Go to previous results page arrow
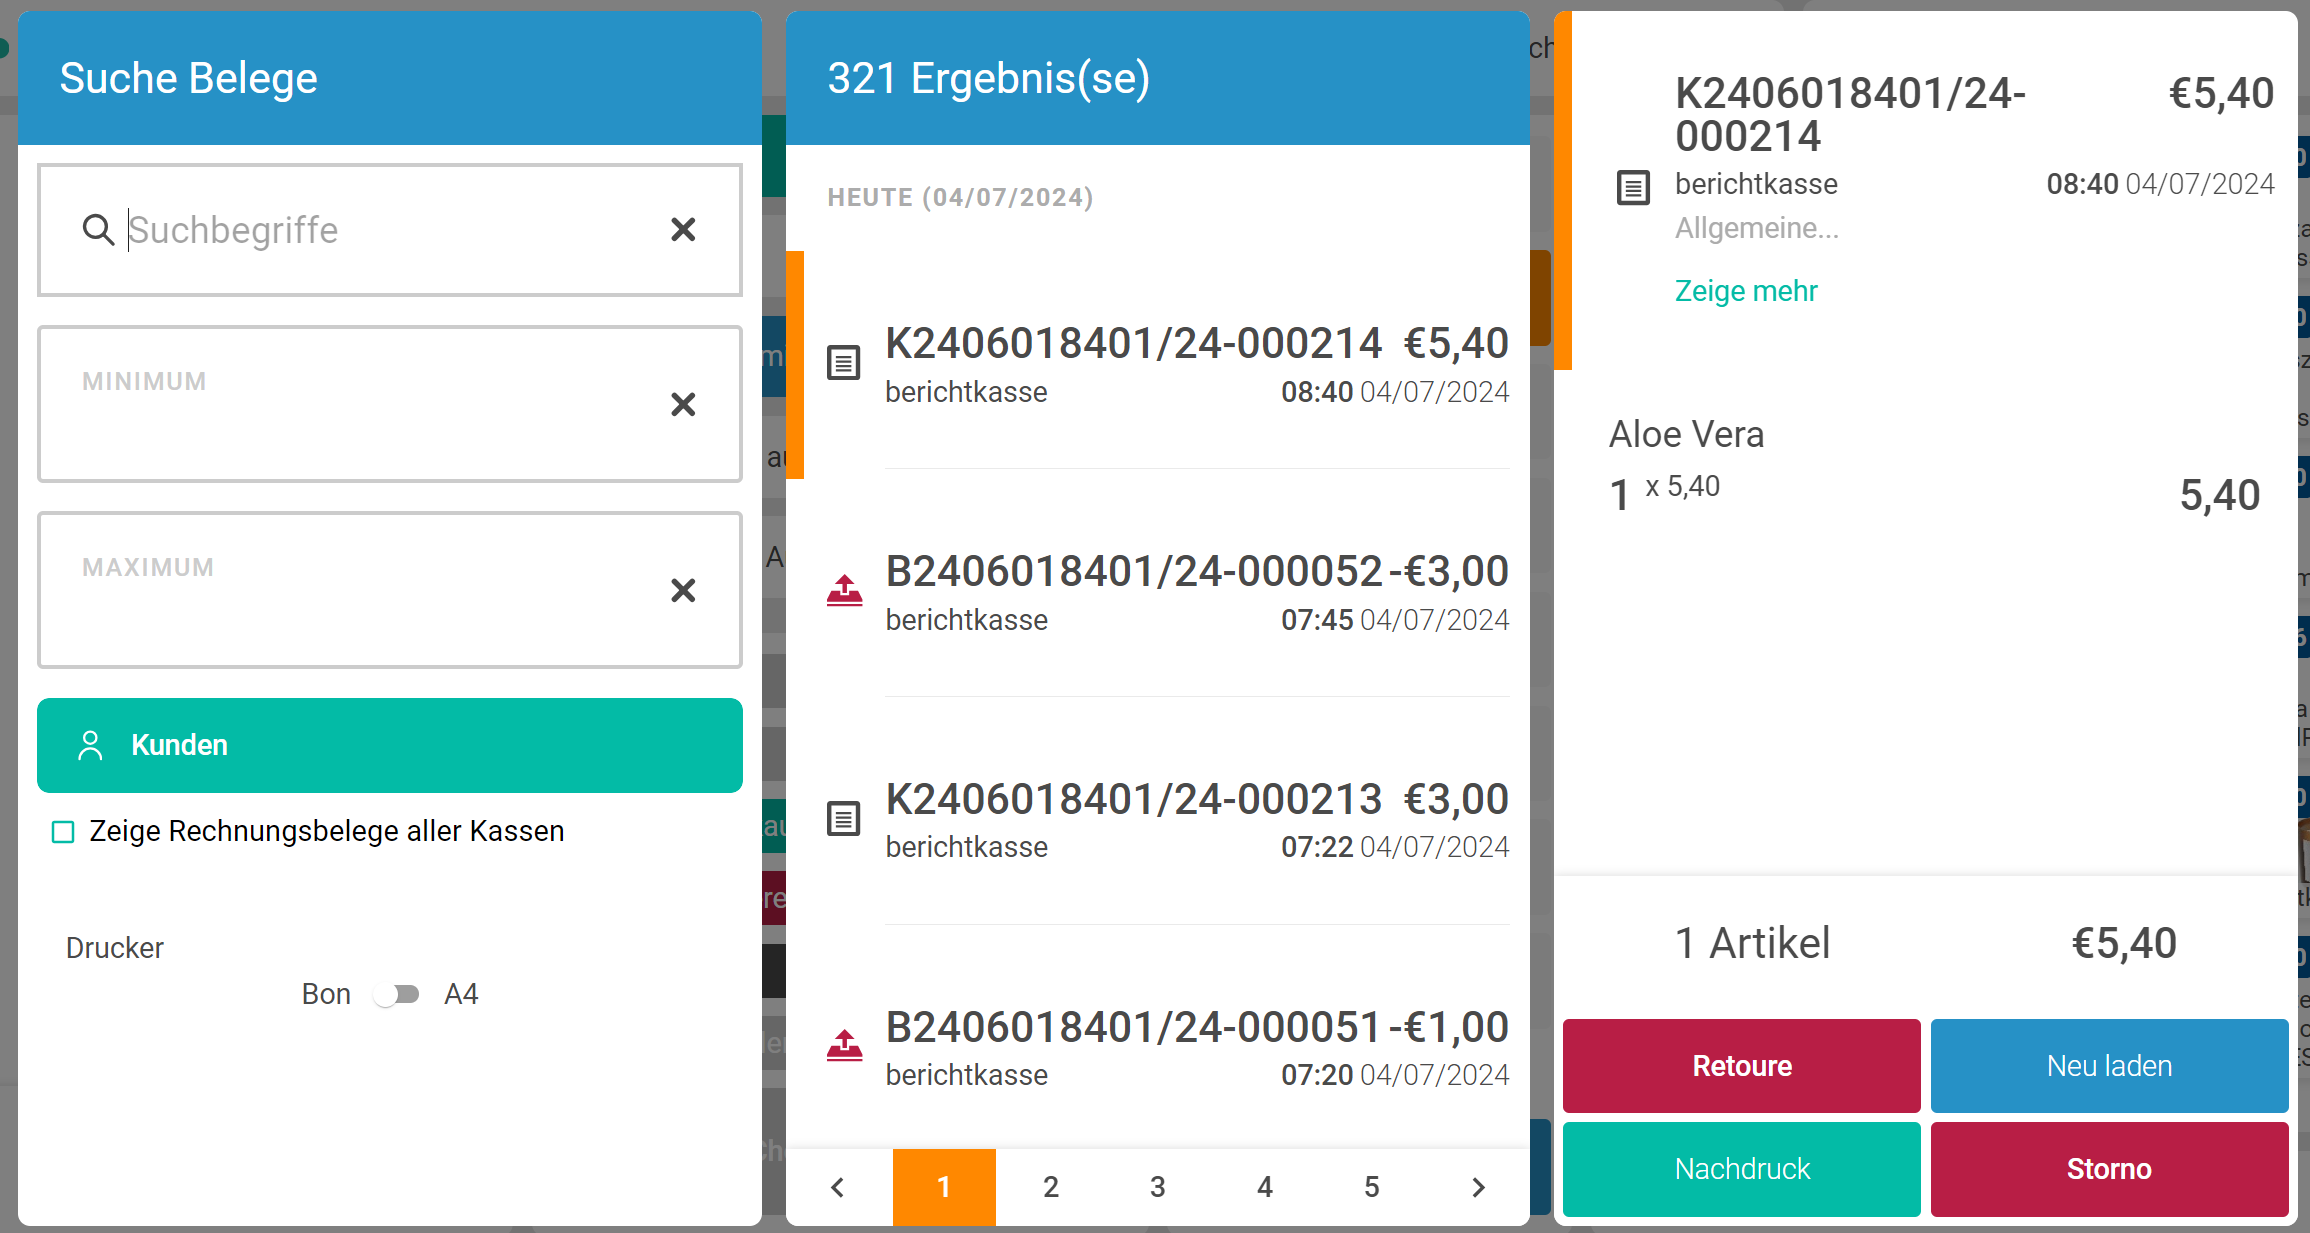 point(838,1187)
